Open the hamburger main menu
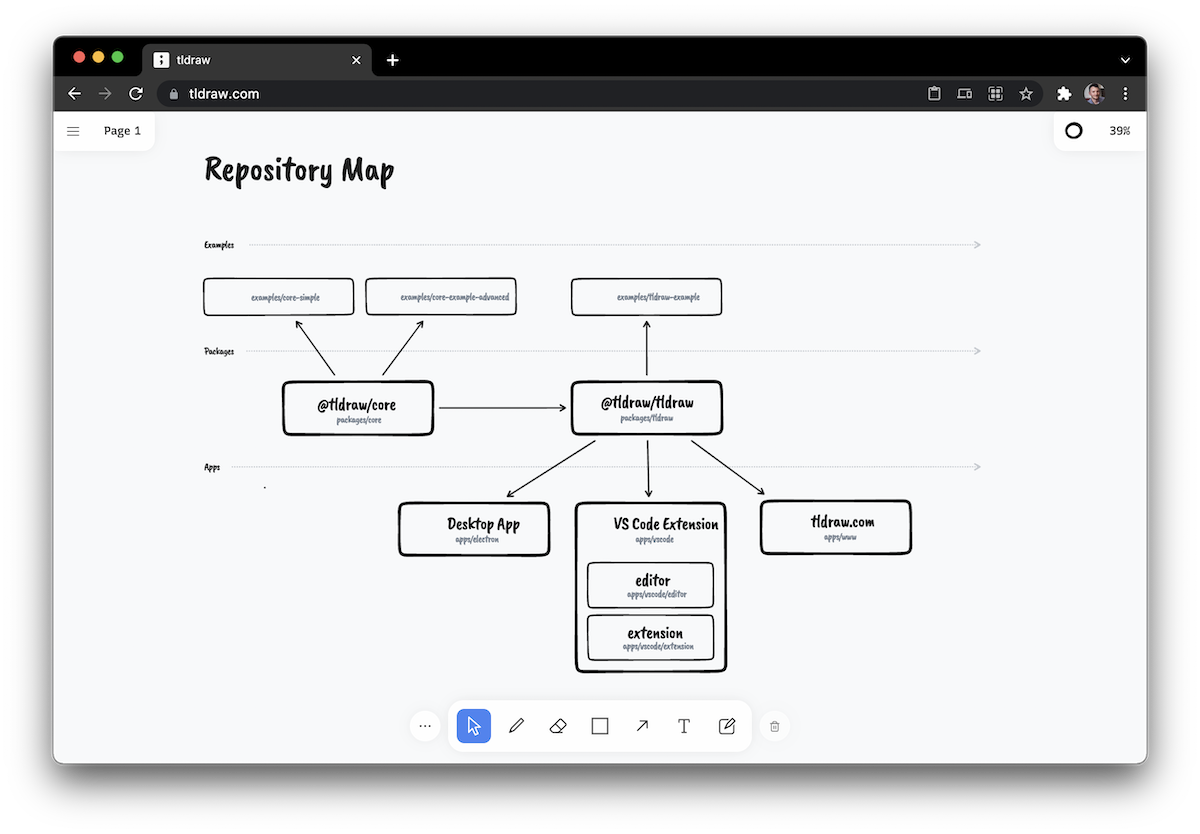Screen dimensions: 1200x834 73,131
